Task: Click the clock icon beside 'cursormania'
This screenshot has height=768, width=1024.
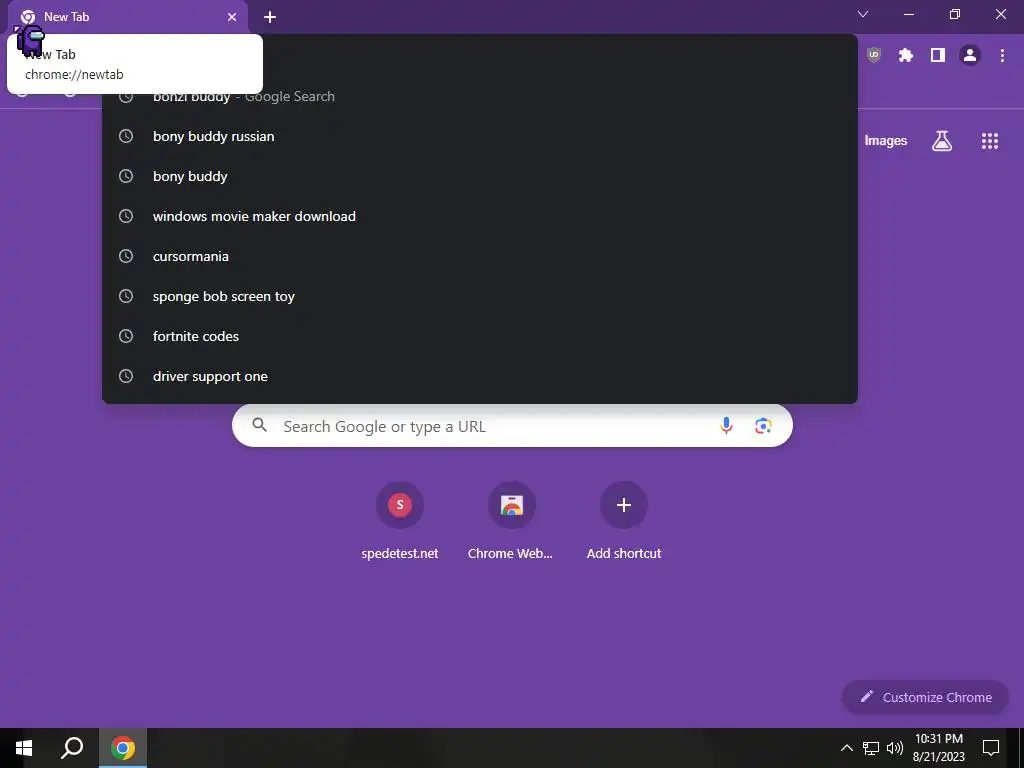Action: pyautogui.click(x=126, y=256)
